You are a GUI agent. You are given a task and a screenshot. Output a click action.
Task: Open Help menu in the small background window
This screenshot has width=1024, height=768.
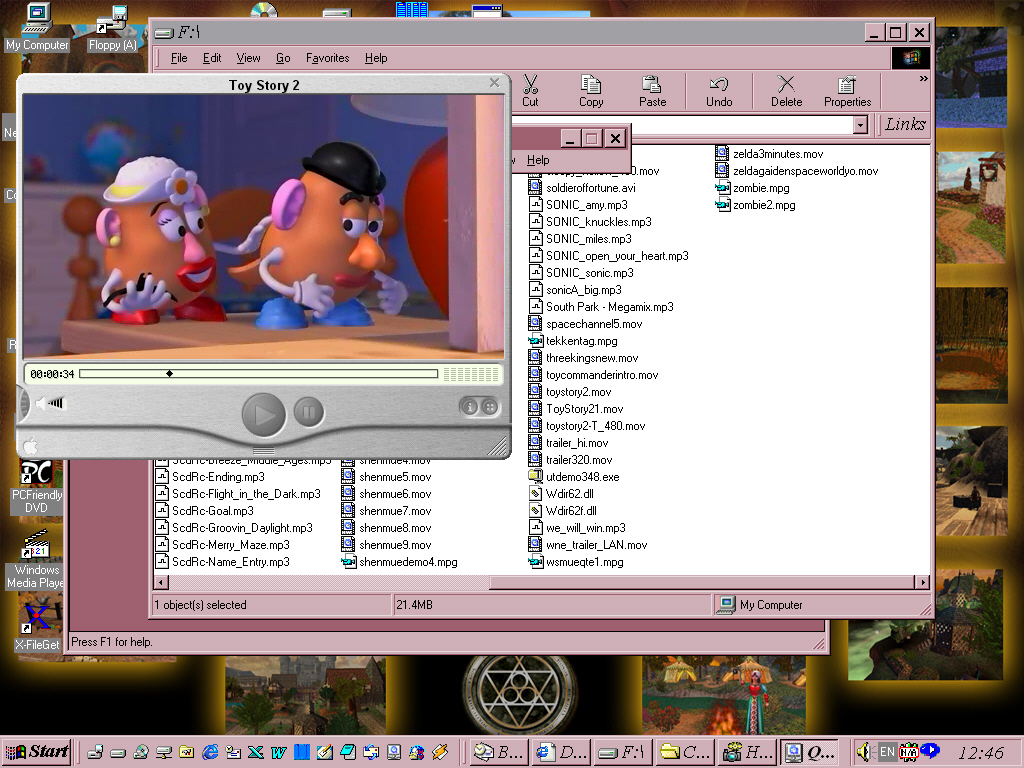pyautogui.click(x=538, y=160)
